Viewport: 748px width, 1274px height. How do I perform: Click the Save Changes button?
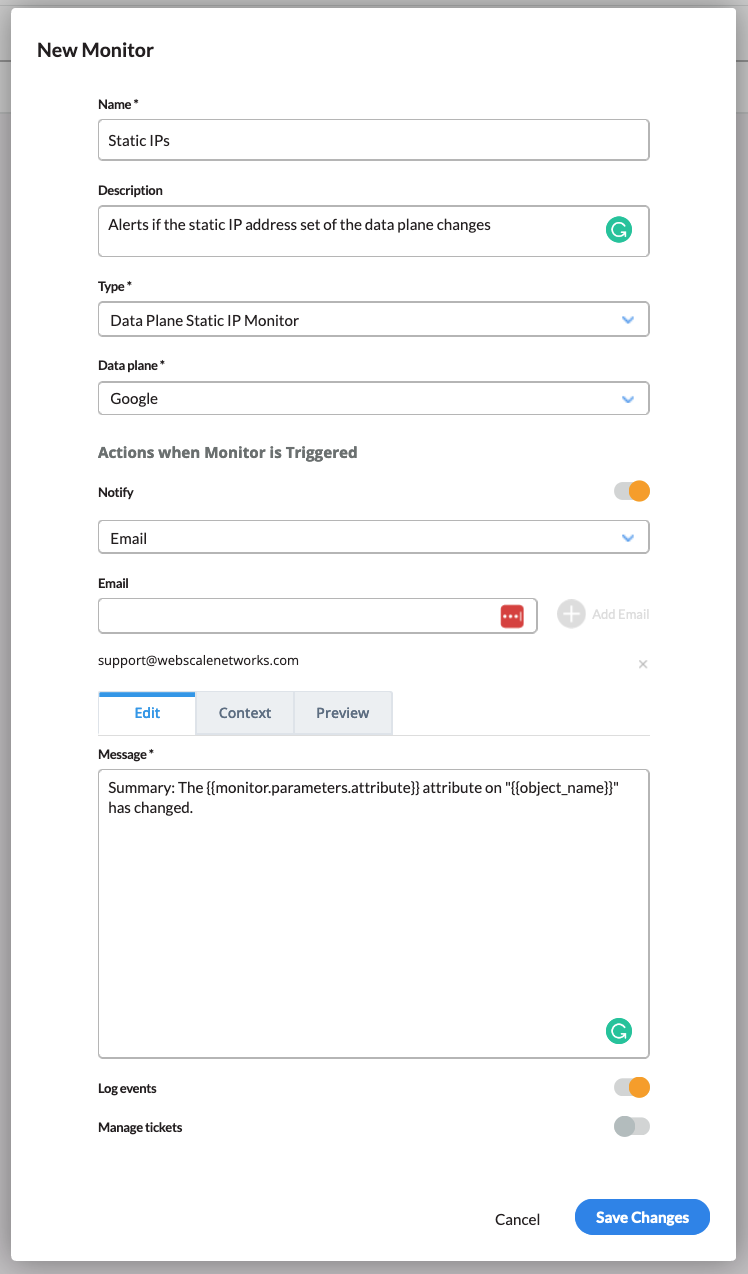(x=642, y=1217)
